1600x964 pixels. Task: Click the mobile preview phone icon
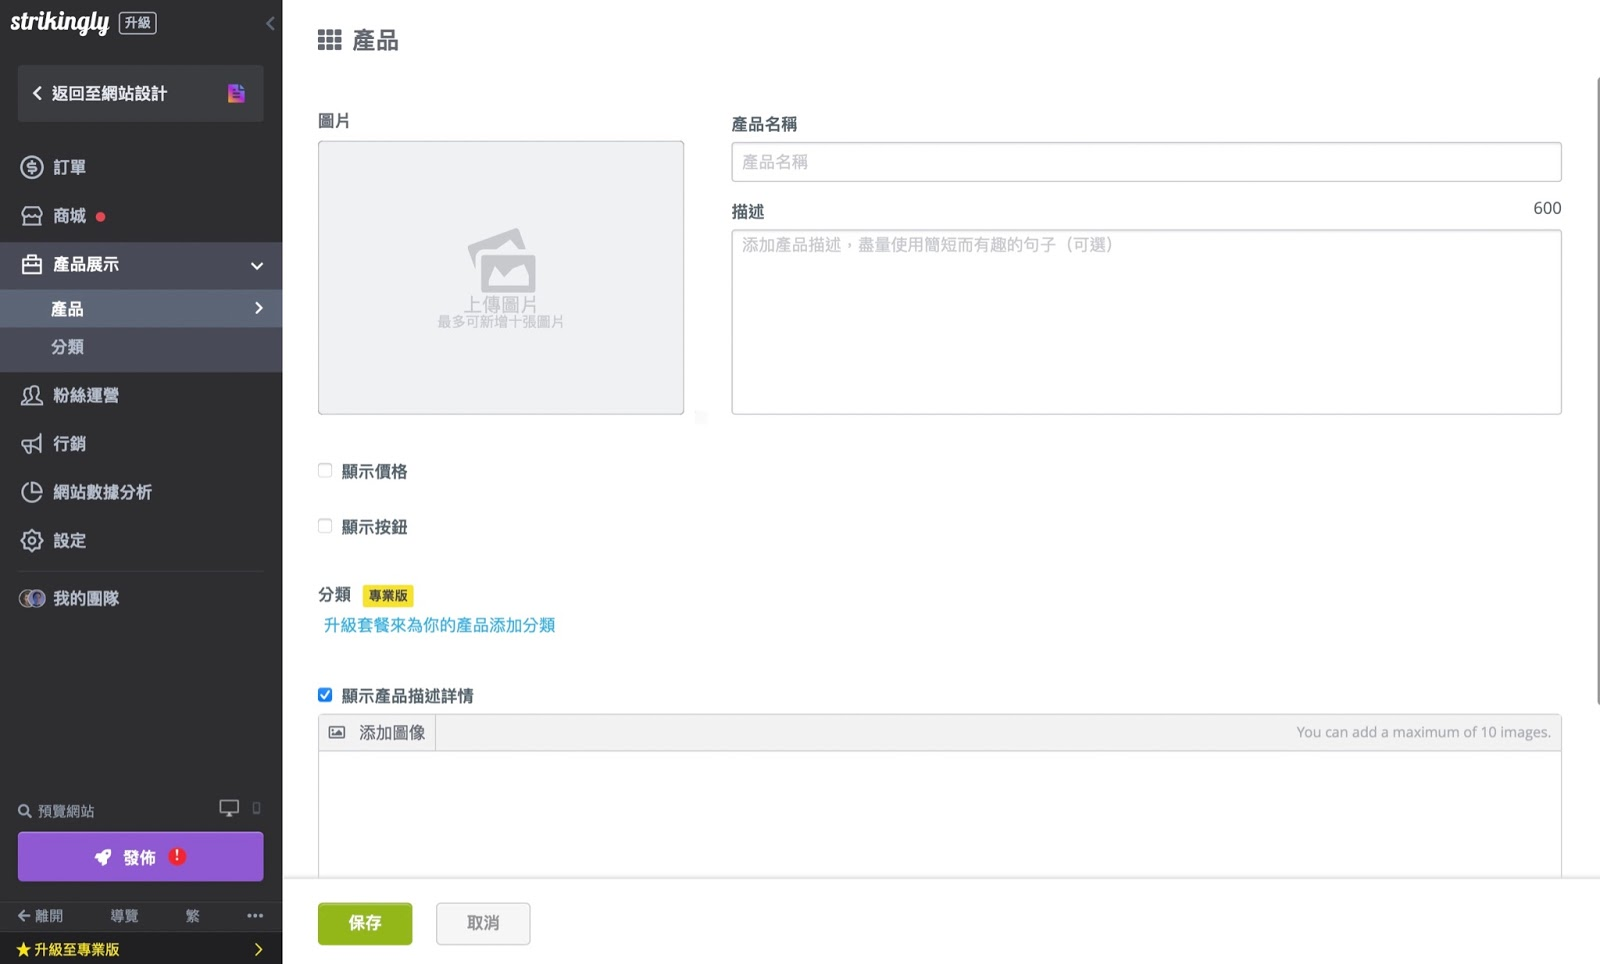256,808
